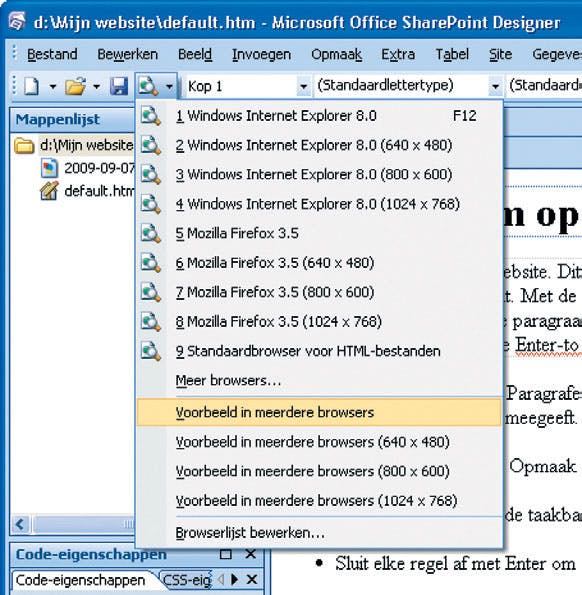Viewport: 582px width, 595px height.
Task: Close the Code-eigenschappen panel
Action: coord(251,554)
